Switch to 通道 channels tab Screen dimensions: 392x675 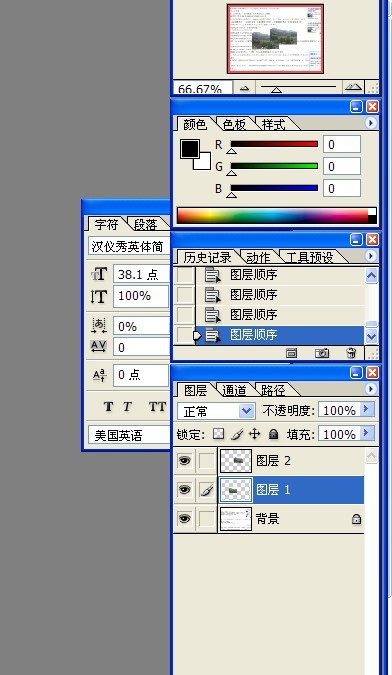pos(234,390)
